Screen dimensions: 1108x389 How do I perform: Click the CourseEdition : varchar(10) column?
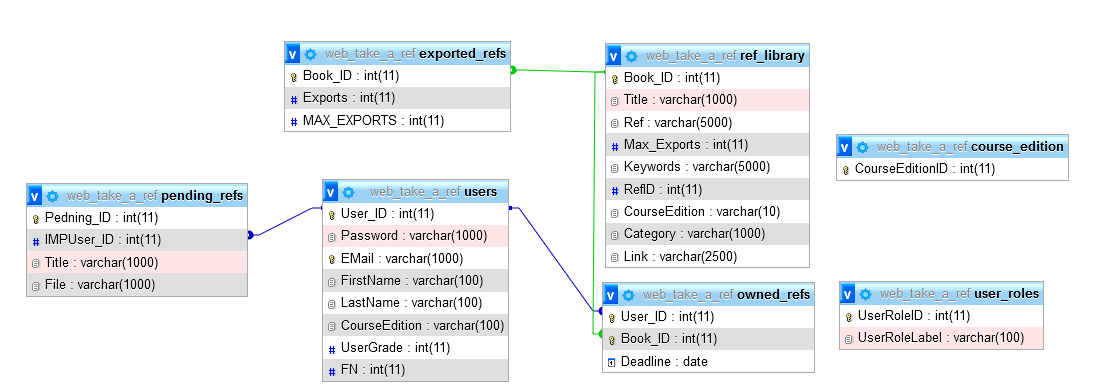click(x=707, y=211)
